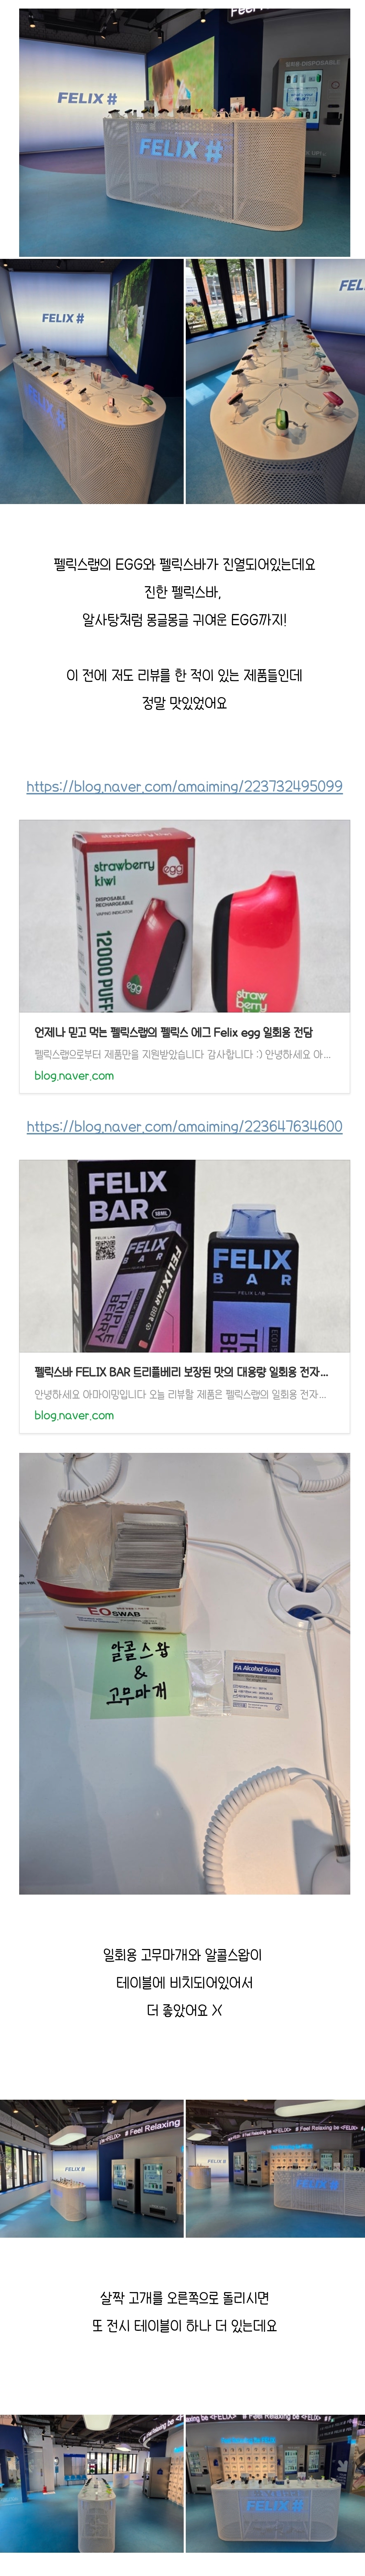Click the strawberry kiwi egg preview image
The width and height of the screenshot is (365, 2576).
tap(184, 916)
